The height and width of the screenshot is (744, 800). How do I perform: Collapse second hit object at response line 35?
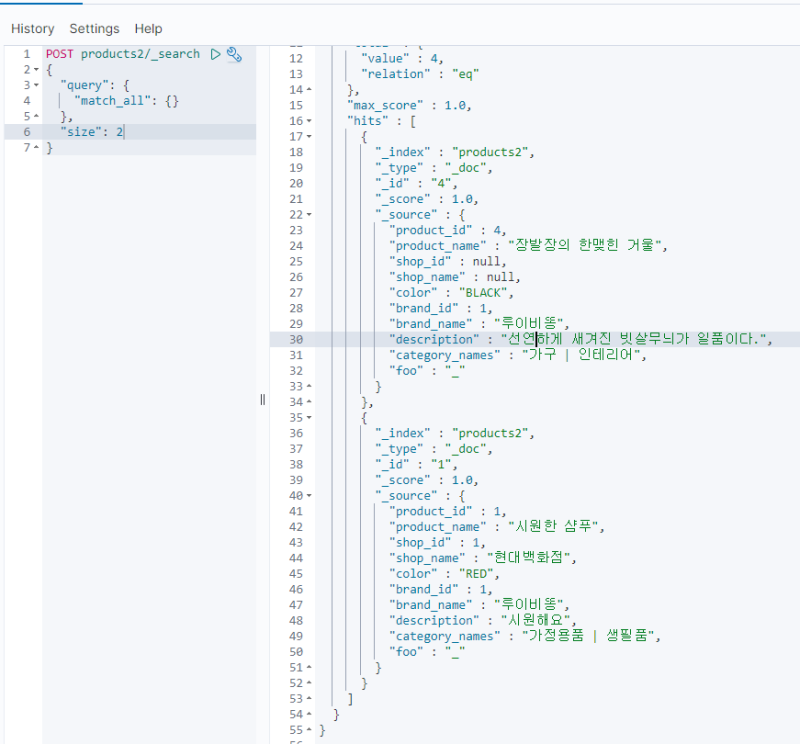click(308, 418)
